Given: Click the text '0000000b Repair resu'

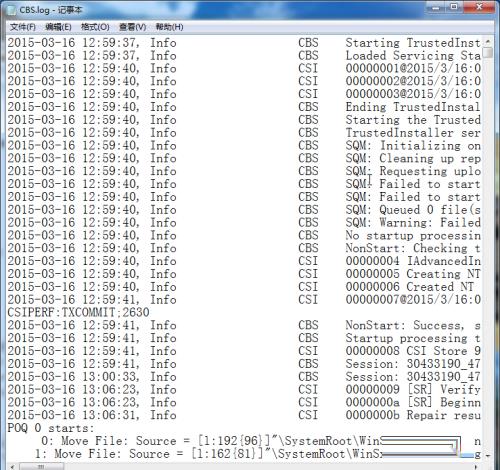Looking at the screenshot, I should (x=413, y=415).
